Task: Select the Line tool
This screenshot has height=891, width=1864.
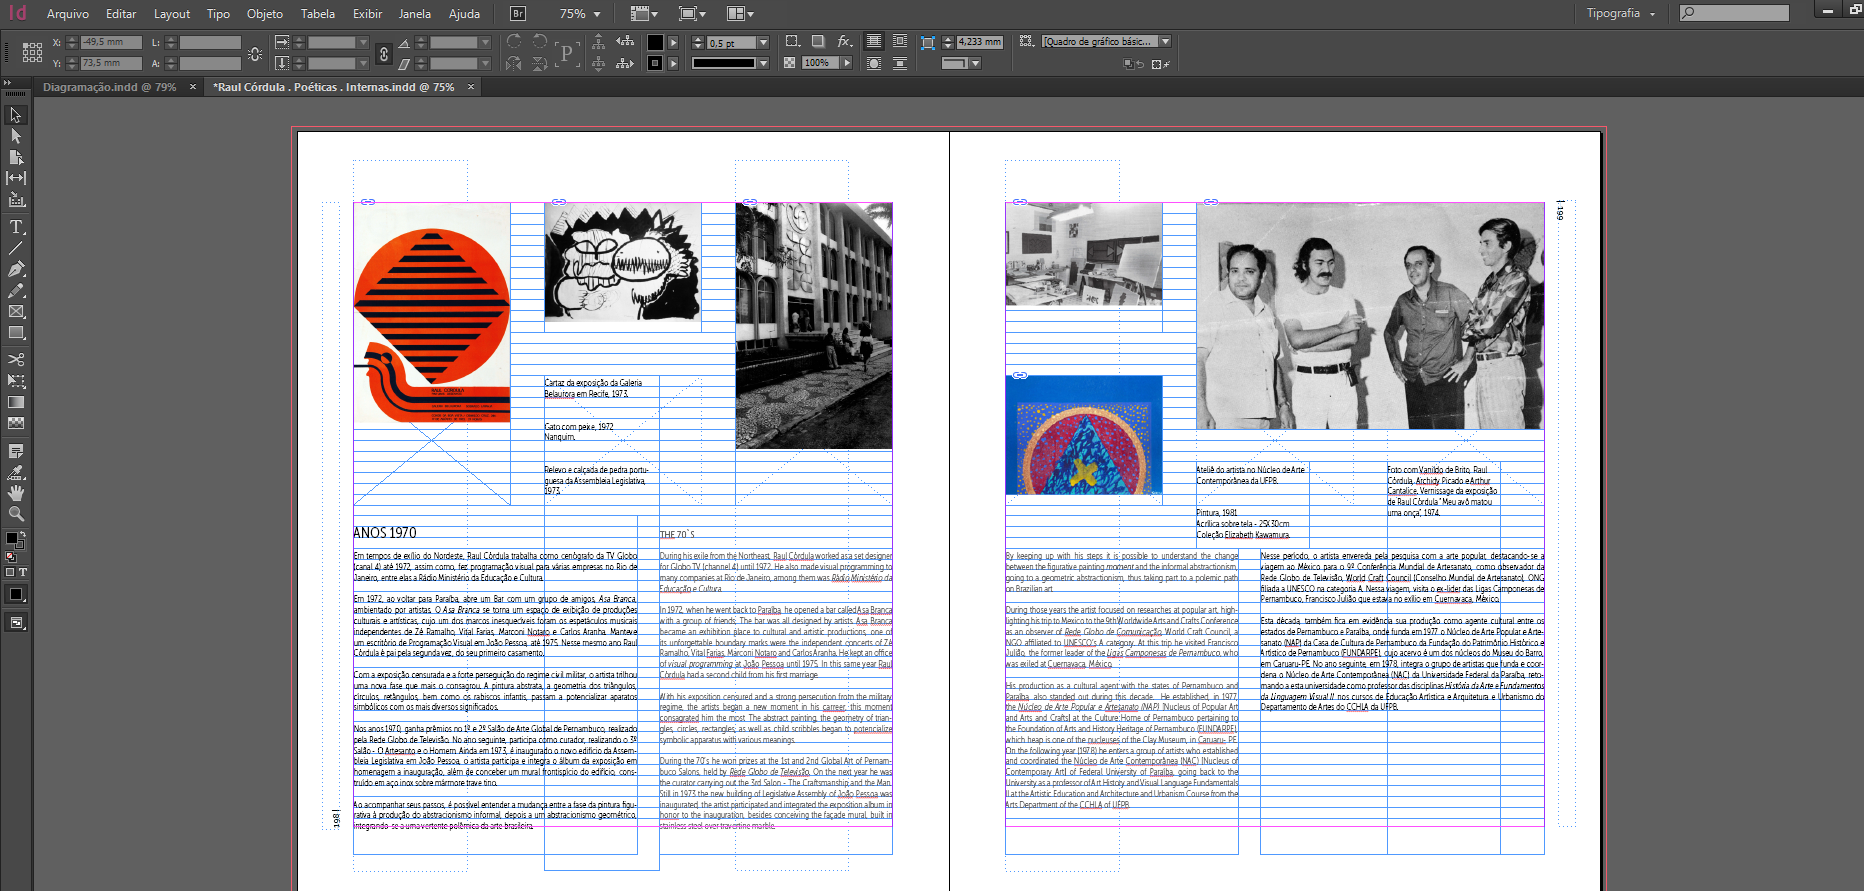Action: [16, 248]
